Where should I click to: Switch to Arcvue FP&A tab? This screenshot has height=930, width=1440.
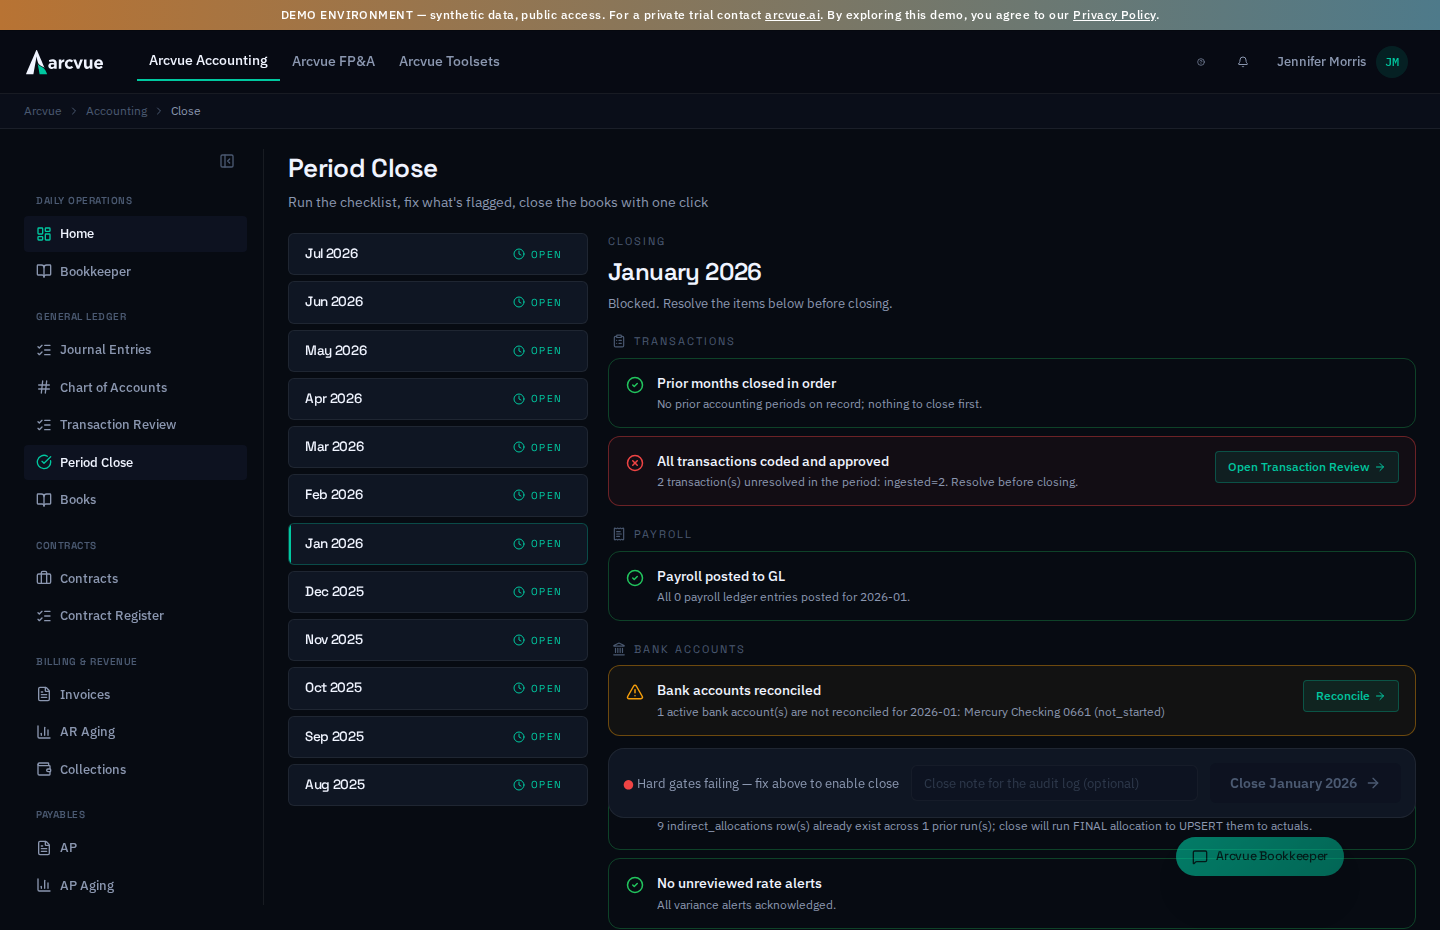(333, 62)
